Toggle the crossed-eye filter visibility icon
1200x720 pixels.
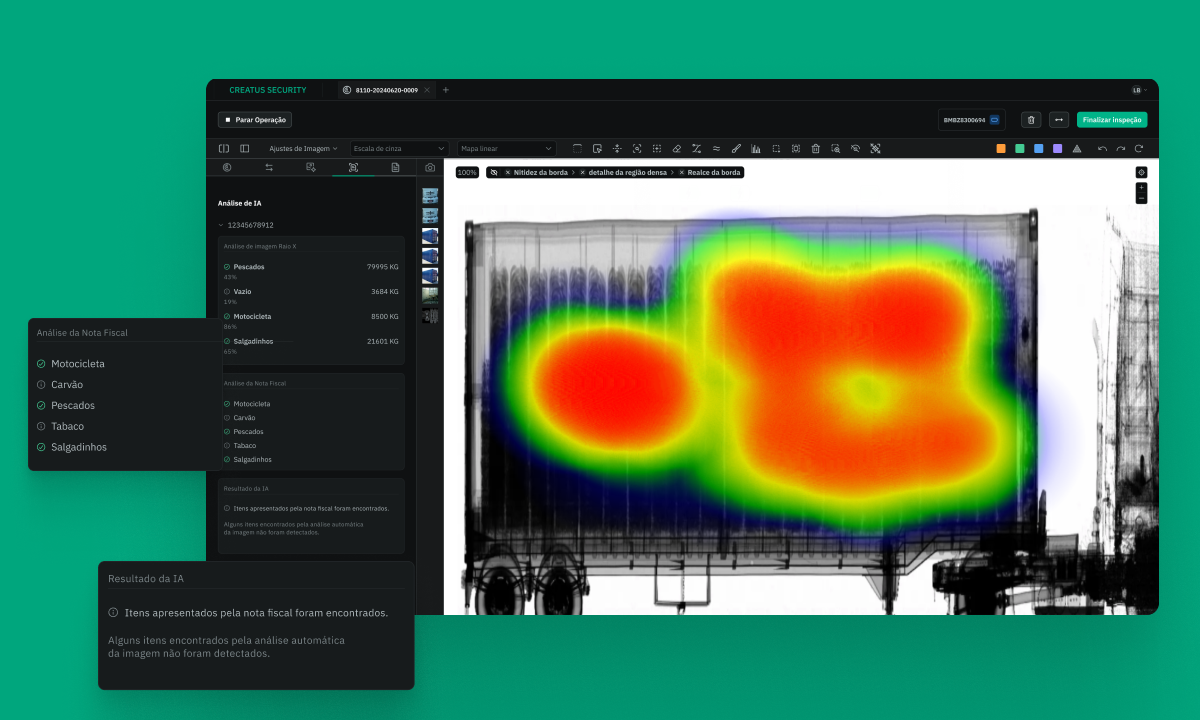493,173
